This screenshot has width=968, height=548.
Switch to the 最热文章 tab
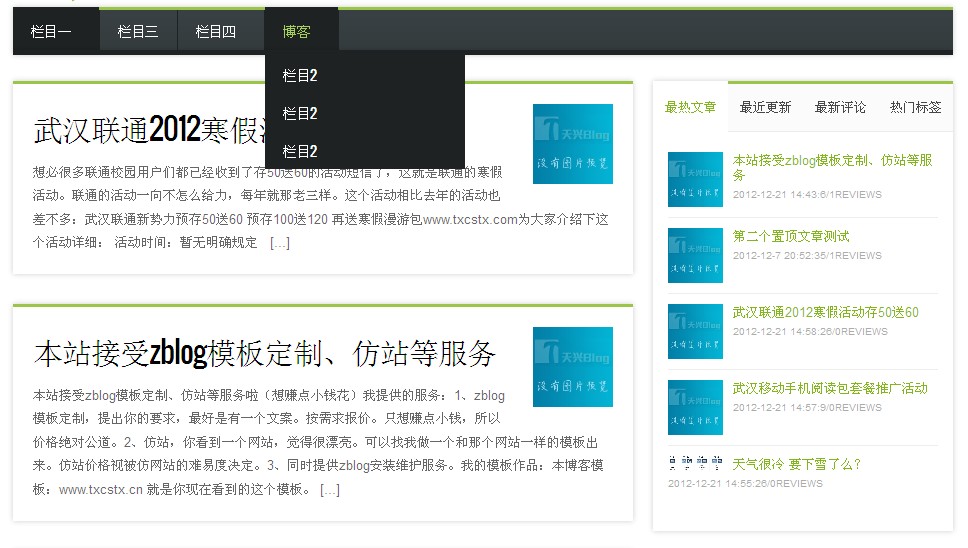pyautogui.click(x=690, y=107)
